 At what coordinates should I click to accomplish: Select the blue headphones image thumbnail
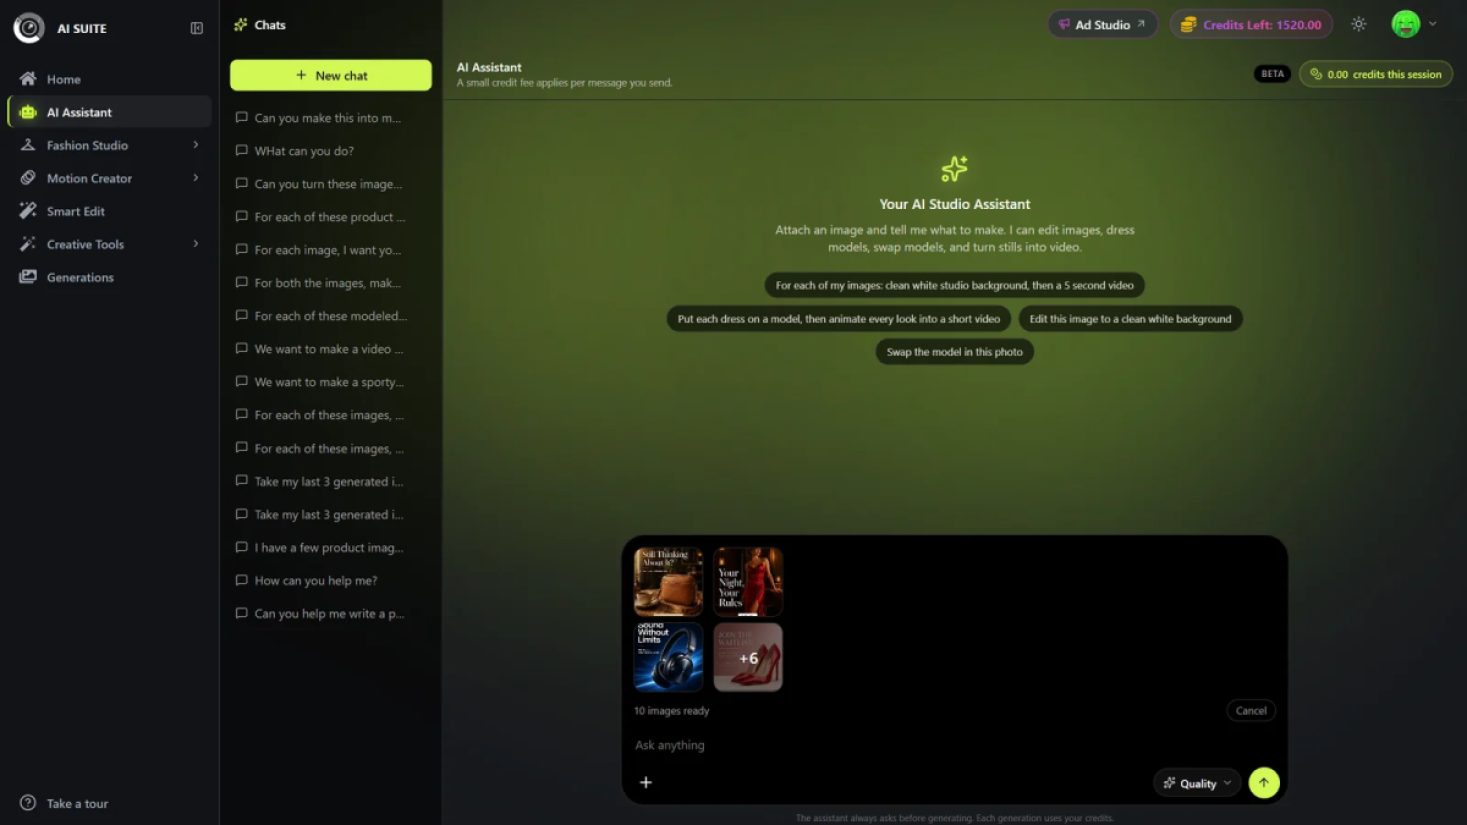tap(668, 657)
